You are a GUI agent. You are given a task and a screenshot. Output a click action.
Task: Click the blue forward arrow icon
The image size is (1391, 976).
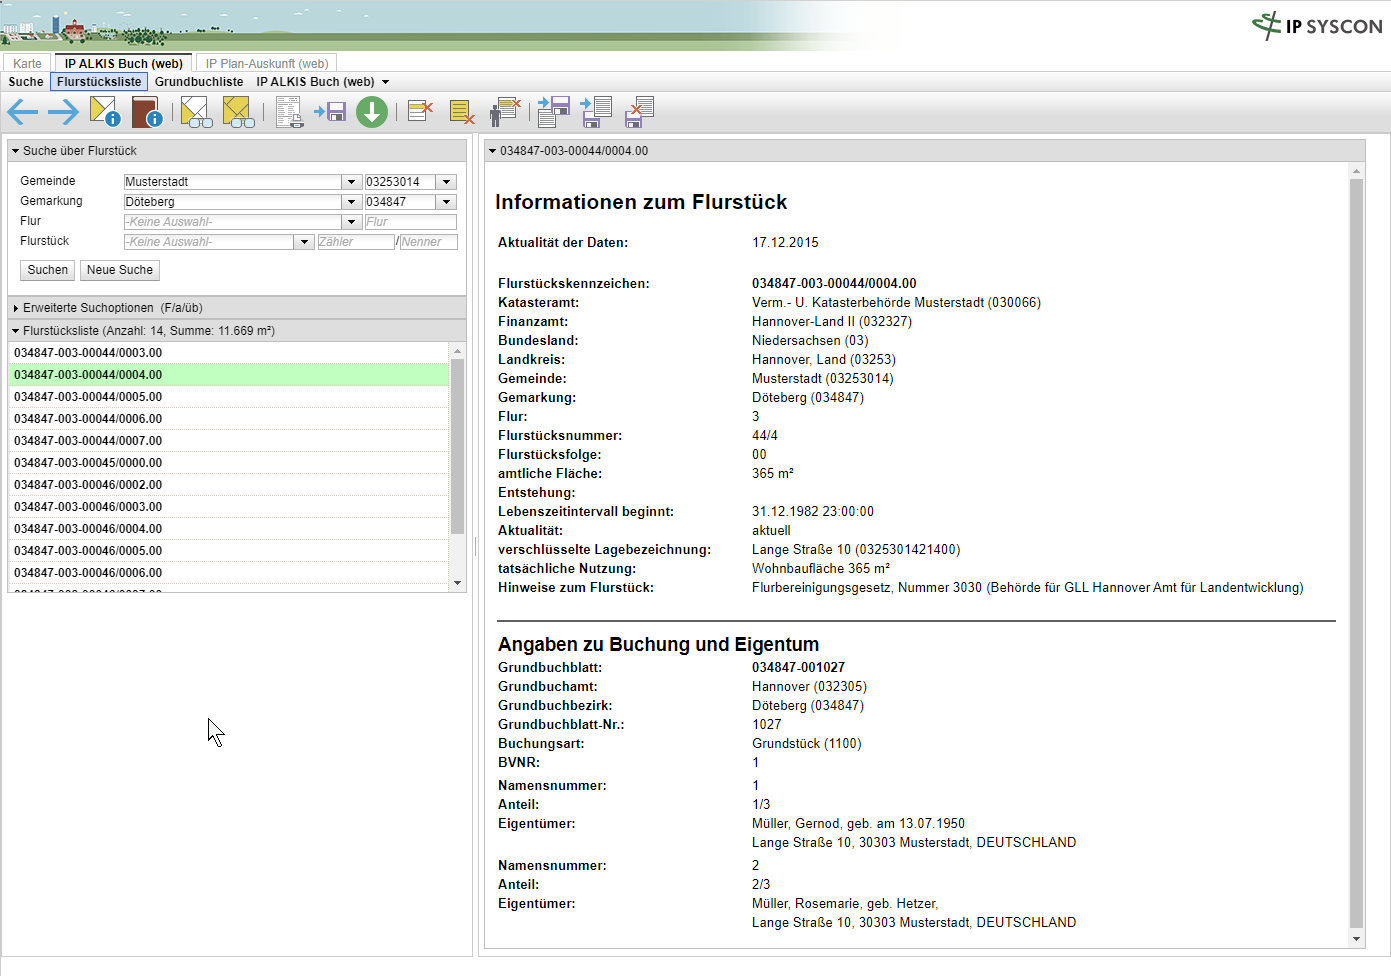point(63,112)
